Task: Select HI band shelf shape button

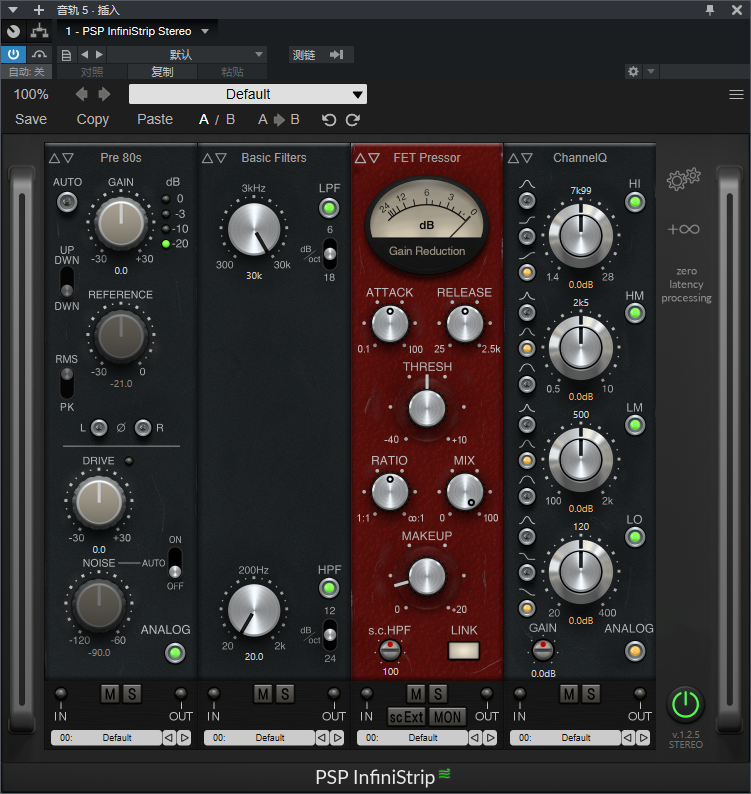Action: [527, 236]
